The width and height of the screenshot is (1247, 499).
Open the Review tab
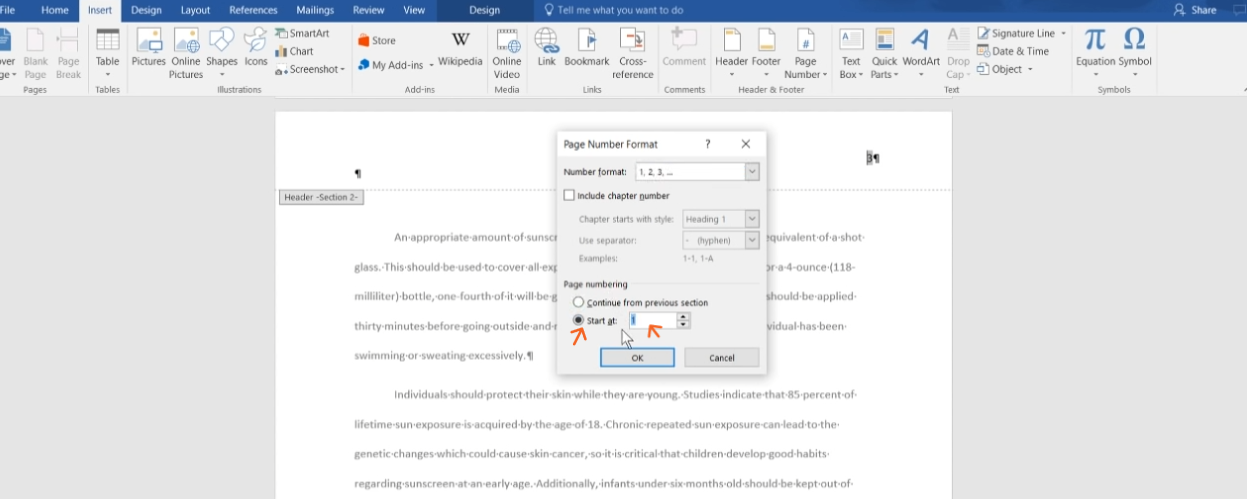coord(369,10)
